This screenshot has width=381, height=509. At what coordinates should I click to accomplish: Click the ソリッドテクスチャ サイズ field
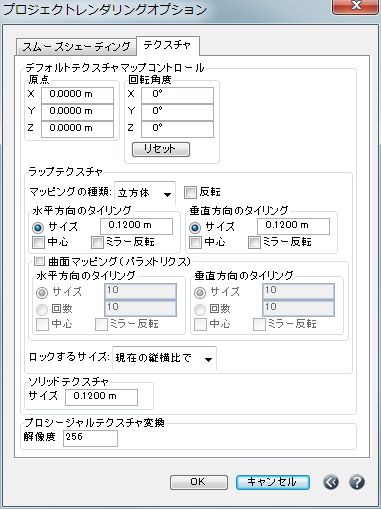pyautogui.click(x=101, y=397)
